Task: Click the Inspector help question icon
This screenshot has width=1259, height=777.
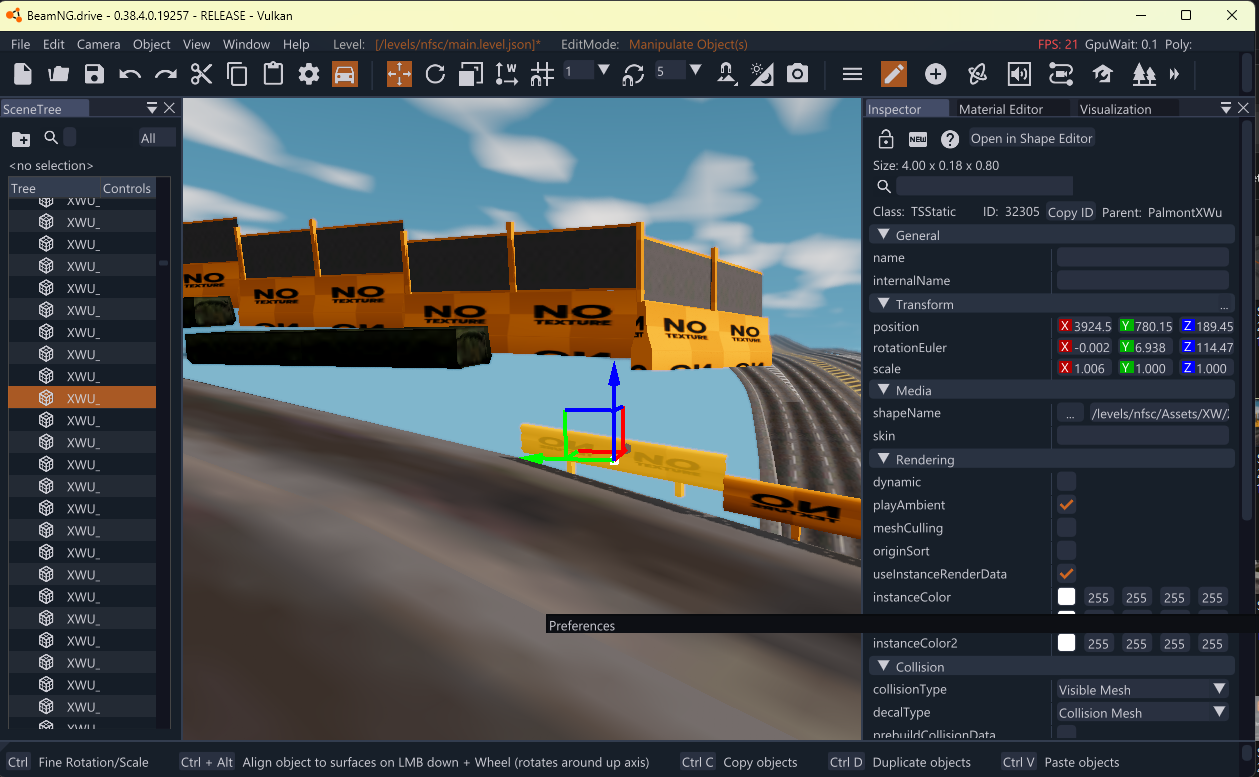Action: click(x=950, y=139)
